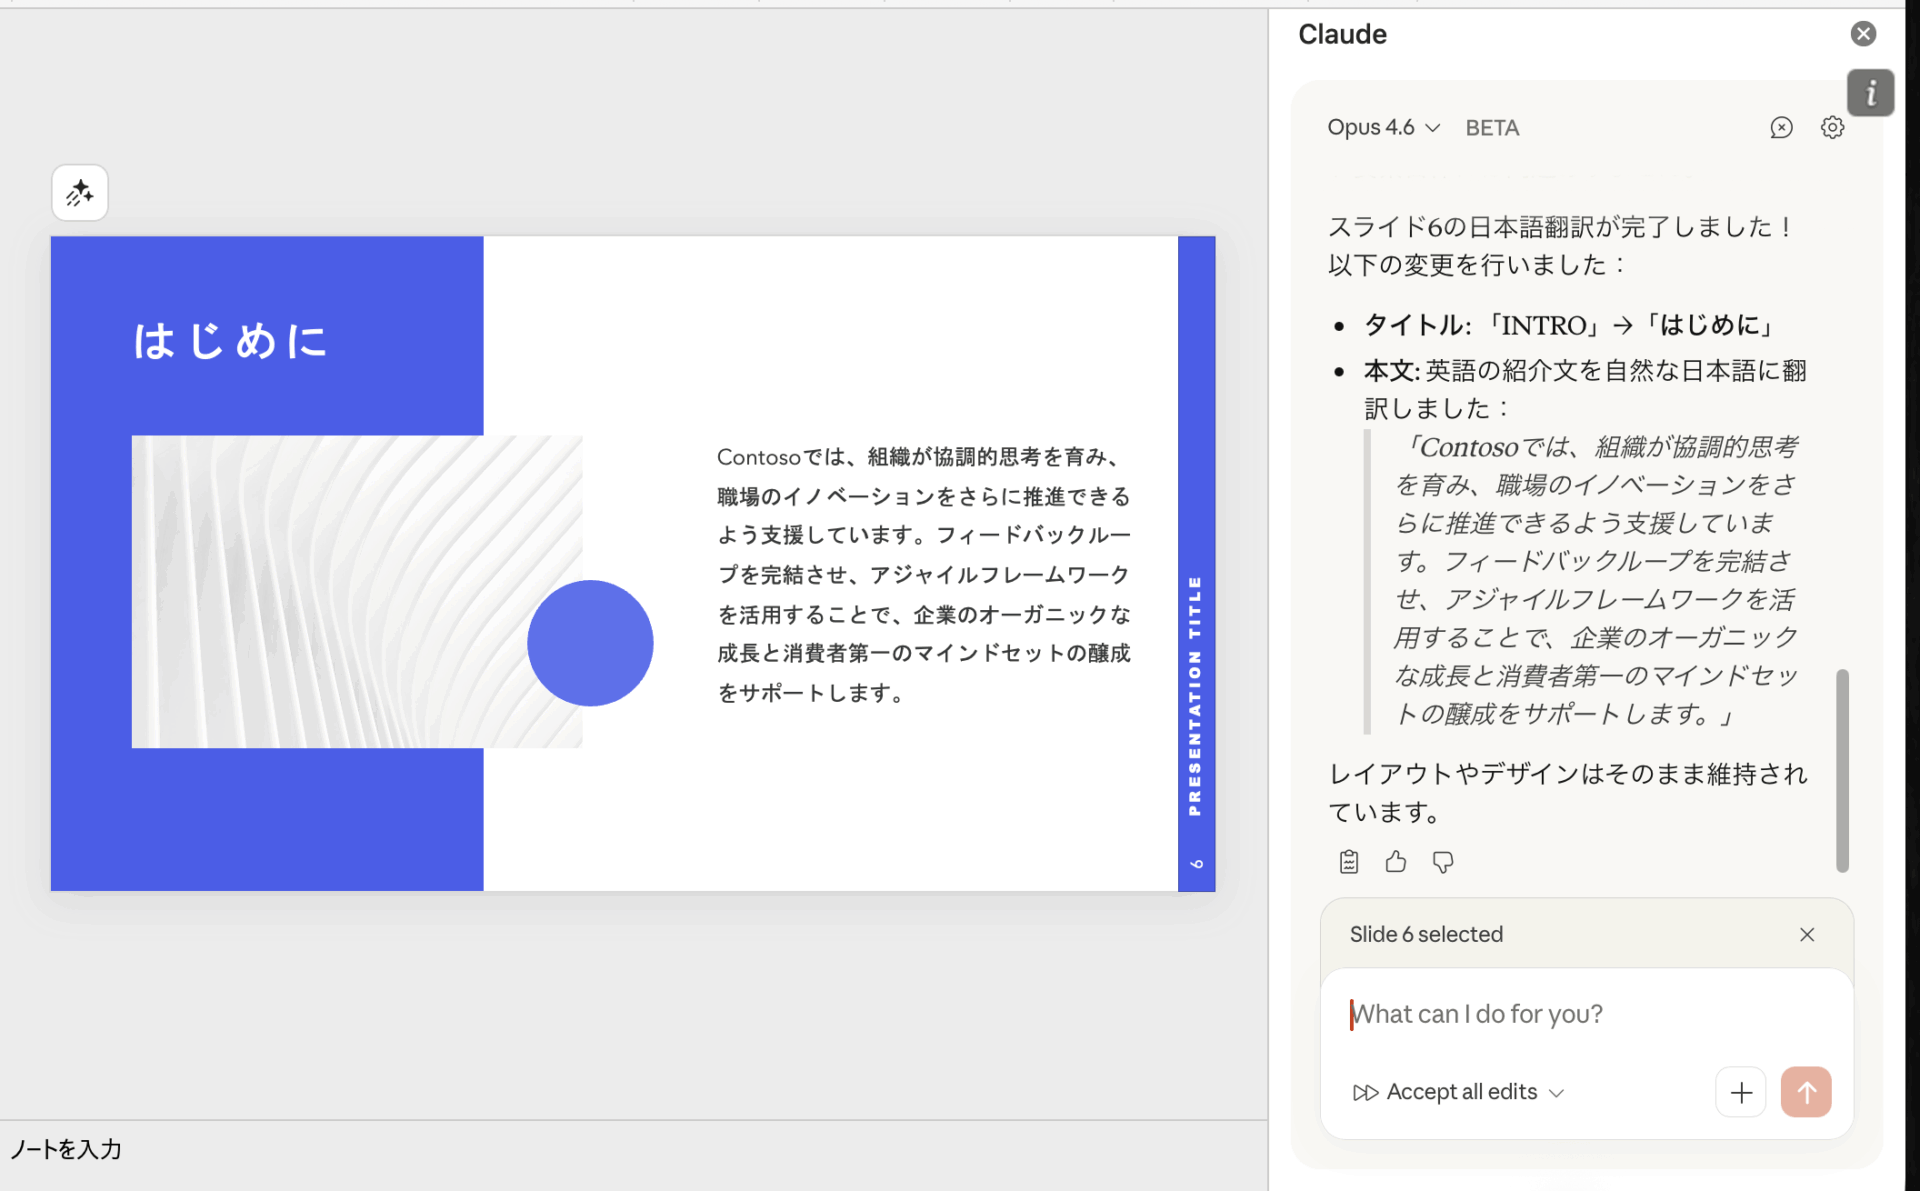
Task: Open the Opus 4.6 model dropdown
Action: (x=1383, y=127)
